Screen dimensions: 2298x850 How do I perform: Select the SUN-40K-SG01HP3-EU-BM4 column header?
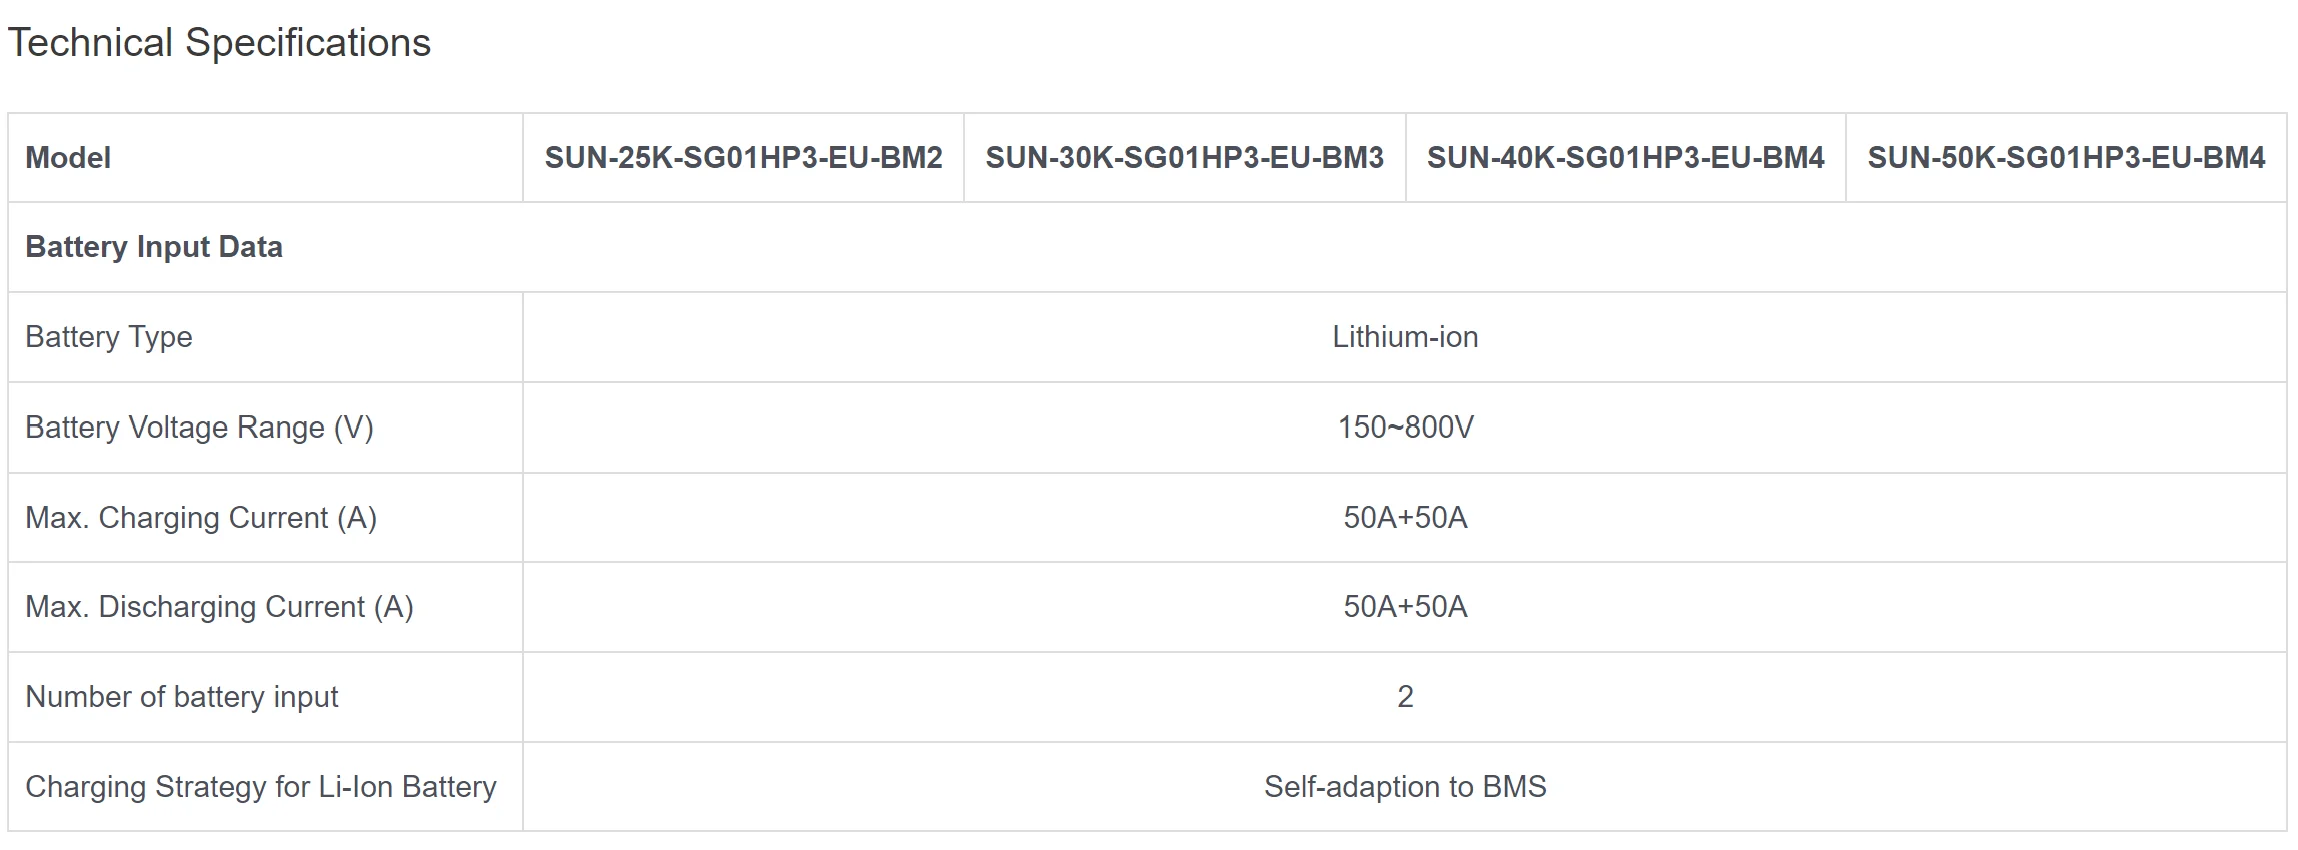(x=1625, y=158)
